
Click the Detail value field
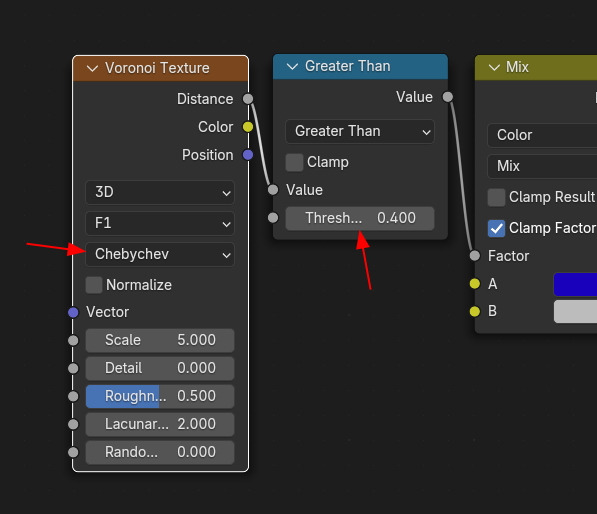[160, 368]
